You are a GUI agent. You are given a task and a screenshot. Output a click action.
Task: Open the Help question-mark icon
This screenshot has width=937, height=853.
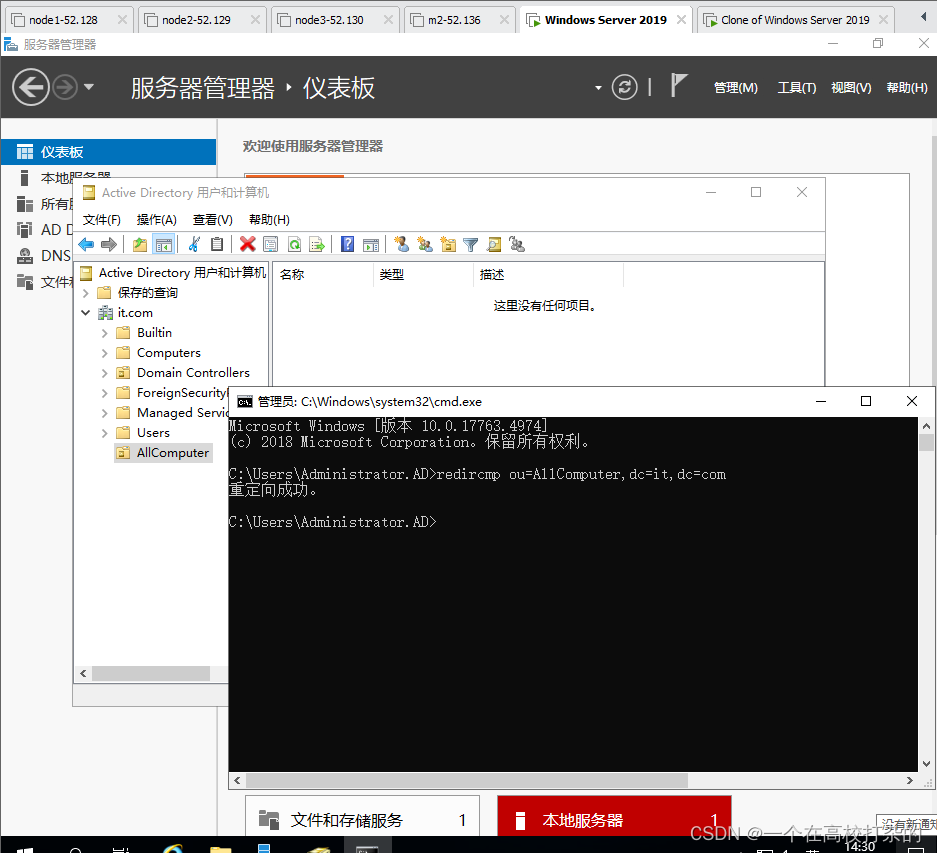347,244
